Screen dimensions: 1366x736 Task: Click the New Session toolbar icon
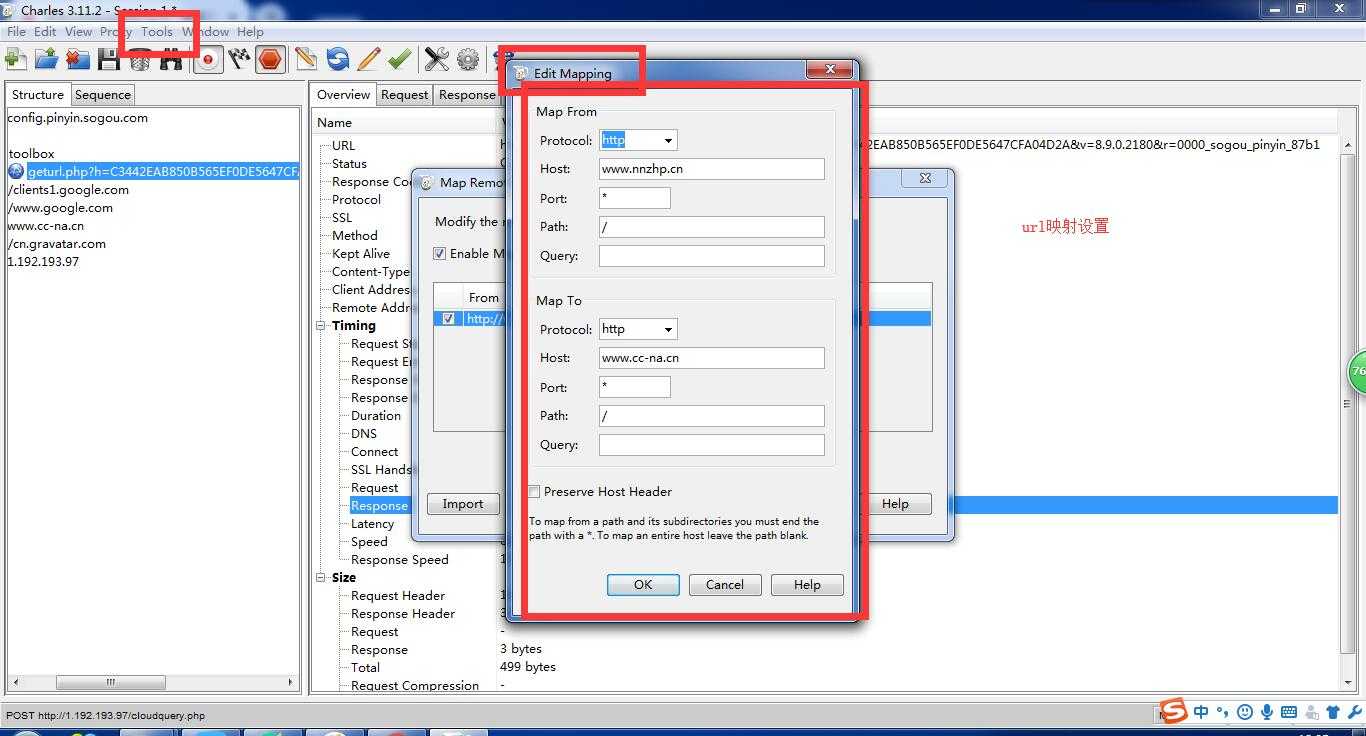15,59
